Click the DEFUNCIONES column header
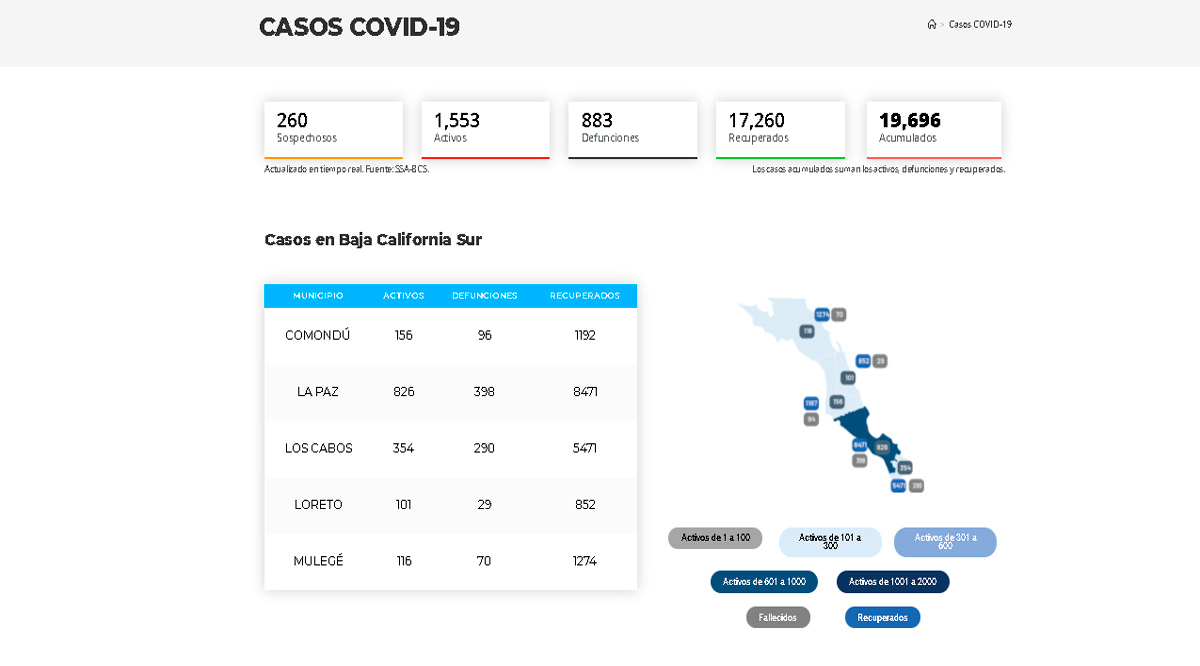Viewport: 1200px width, 666px height. tap(485, 296)
